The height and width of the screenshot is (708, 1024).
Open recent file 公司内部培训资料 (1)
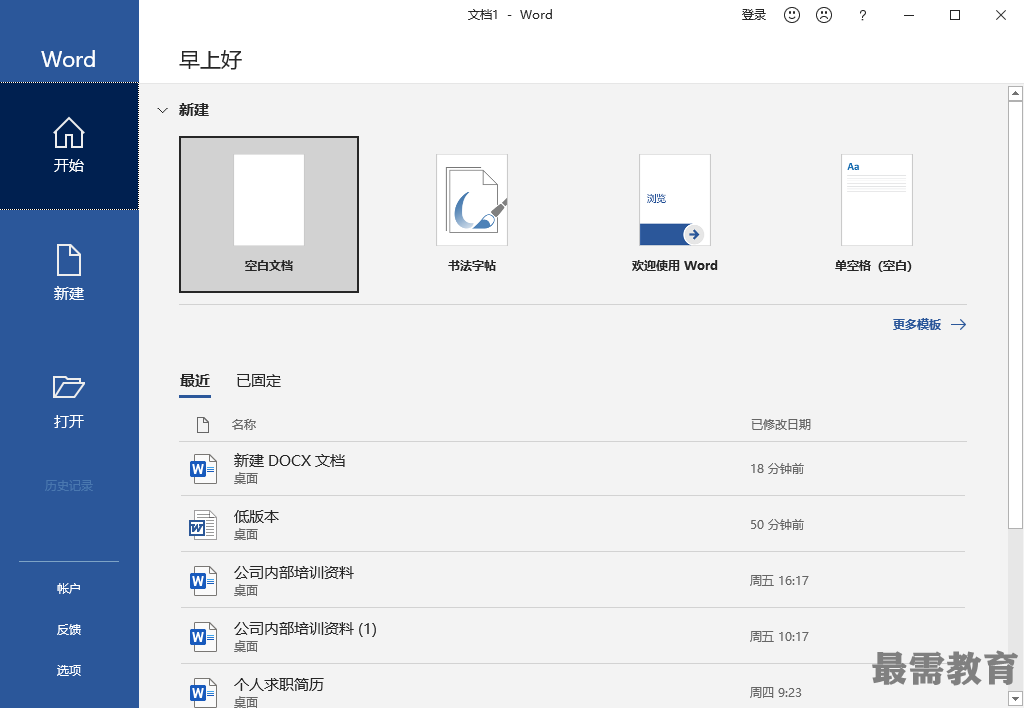pyautogui.click(x=573, y=637)
